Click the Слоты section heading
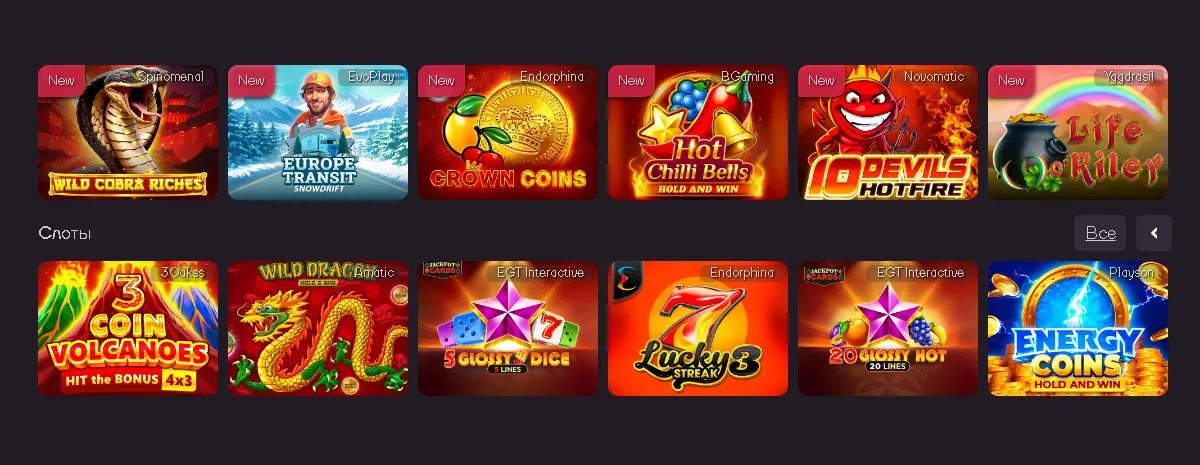The height and width of the screenshot is (465, 1200). click(65, 233)
